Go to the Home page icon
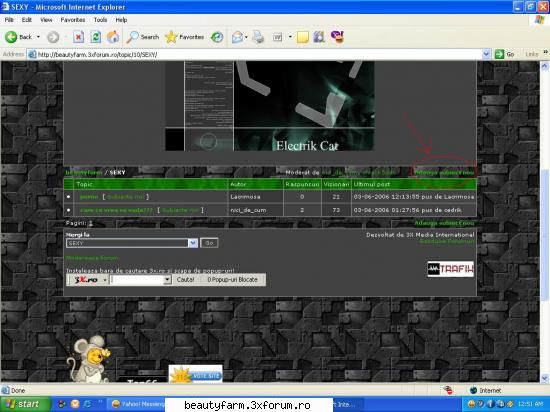The height and width of the screenshot is (412, 550). point(113,37)
